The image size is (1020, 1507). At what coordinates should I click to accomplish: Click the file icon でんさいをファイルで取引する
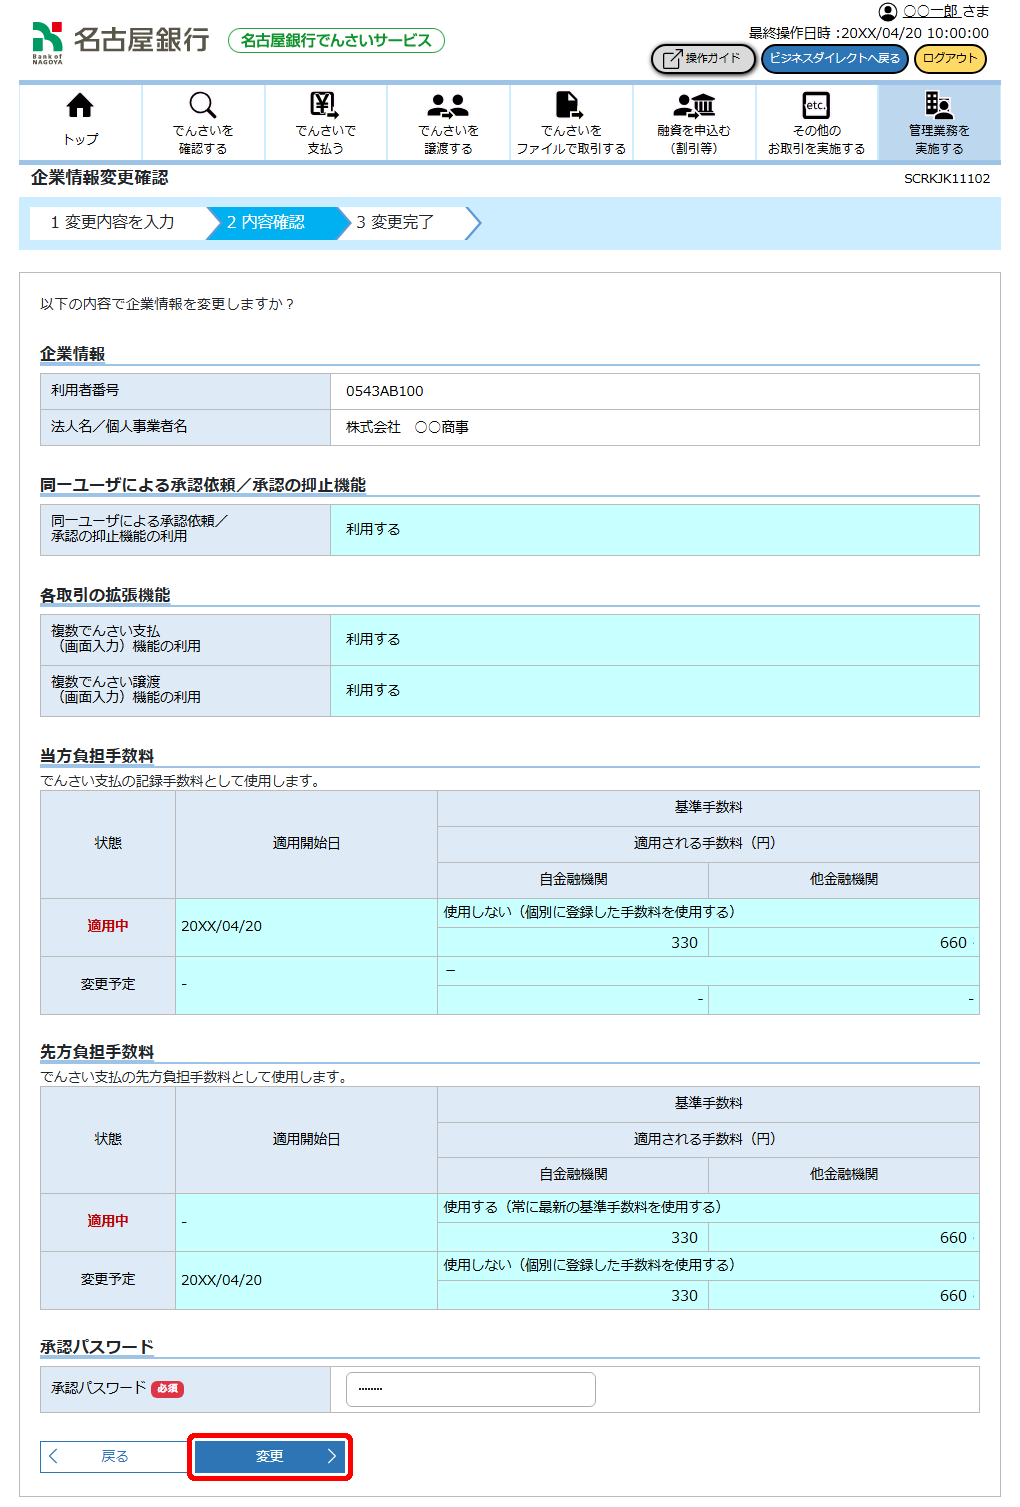point(570,105)
